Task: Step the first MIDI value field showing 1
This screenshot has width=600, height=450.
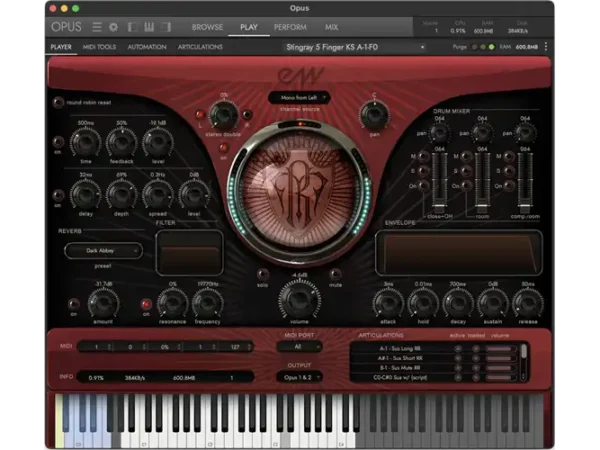Action: click(x=96, y=347)
